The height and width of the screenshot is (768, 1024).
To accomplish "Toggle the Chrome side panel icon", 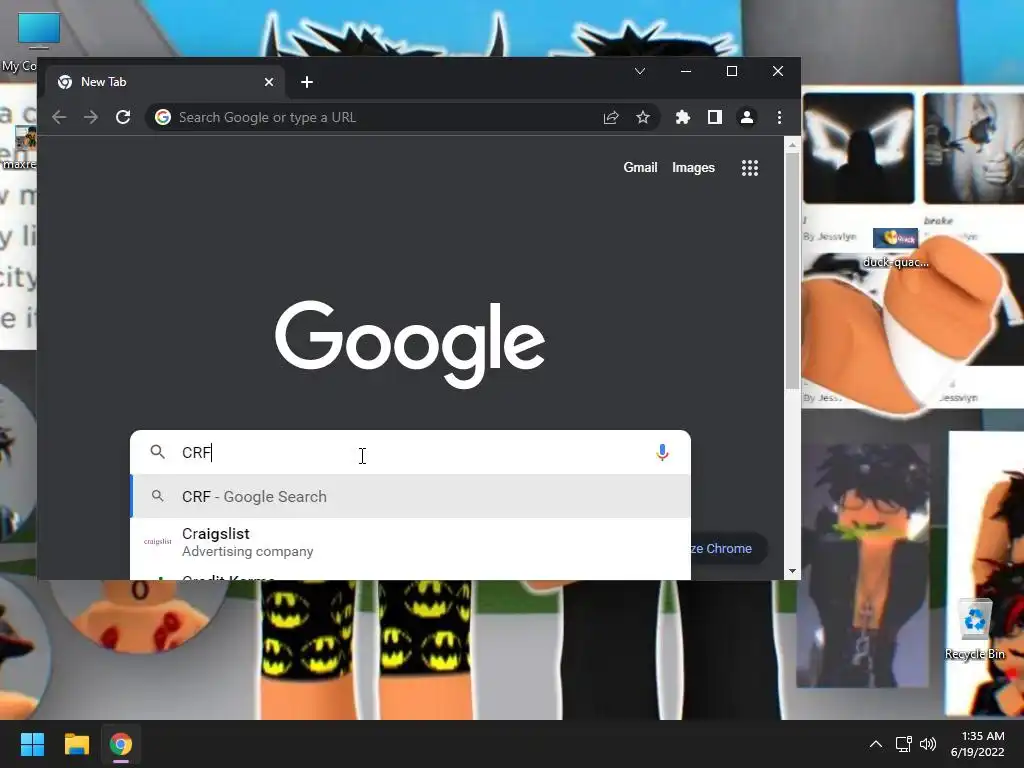I will tap(714, 118).
